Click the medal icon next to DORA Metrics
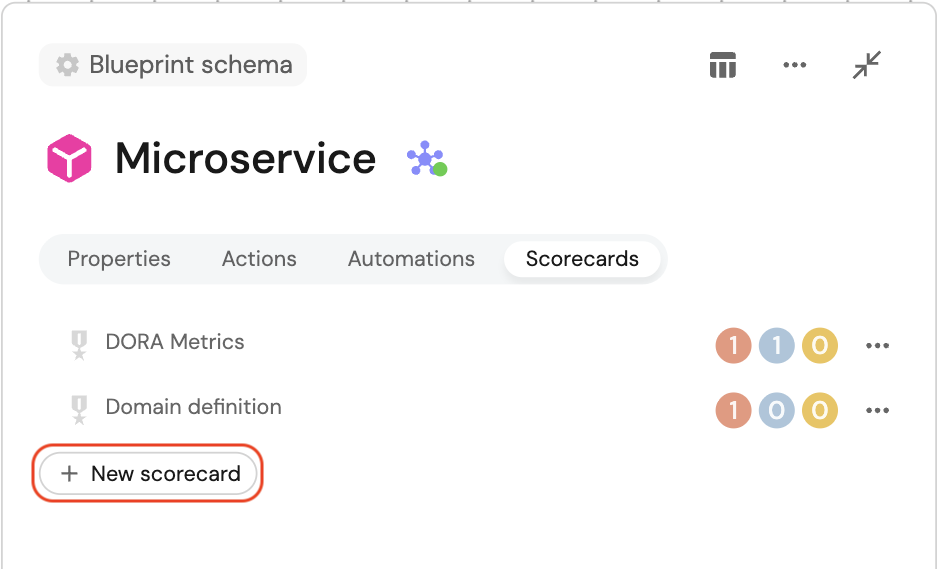Image resolution: width=940 pixels, height=569 pixels. pyautogui.click(x=79, y=344)
